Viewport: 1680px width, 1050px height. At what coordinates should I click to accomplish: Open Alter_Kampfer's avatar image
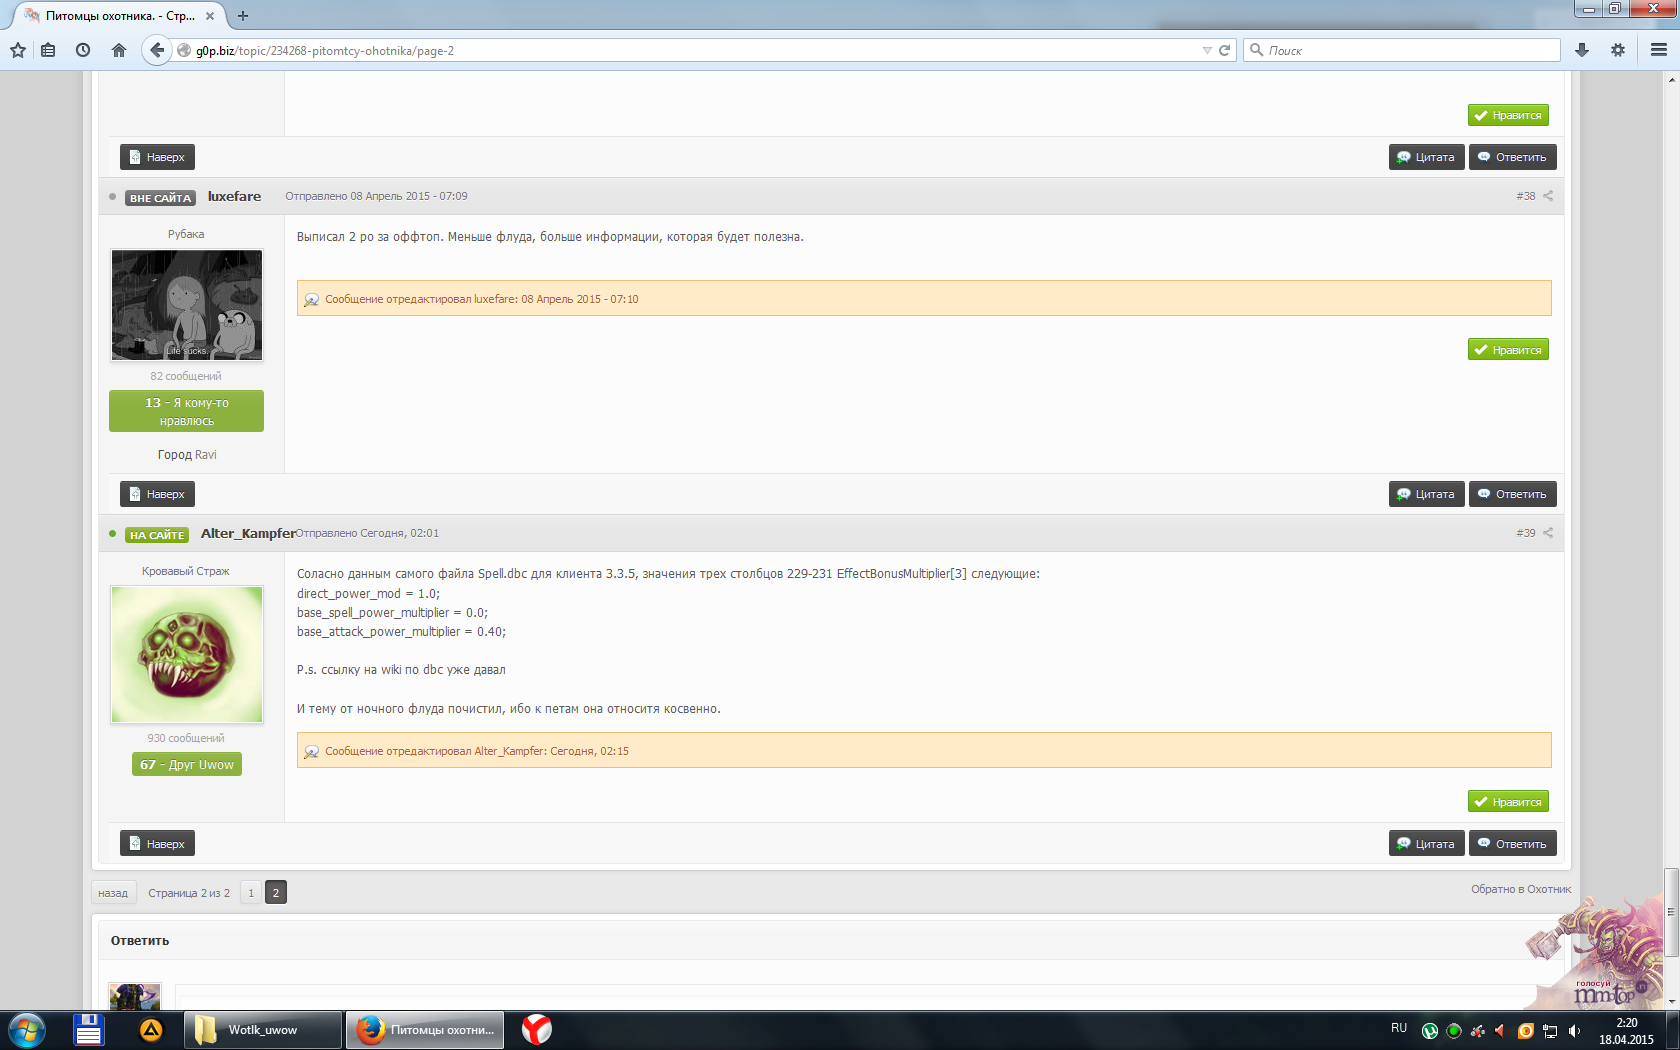[187, 654]
